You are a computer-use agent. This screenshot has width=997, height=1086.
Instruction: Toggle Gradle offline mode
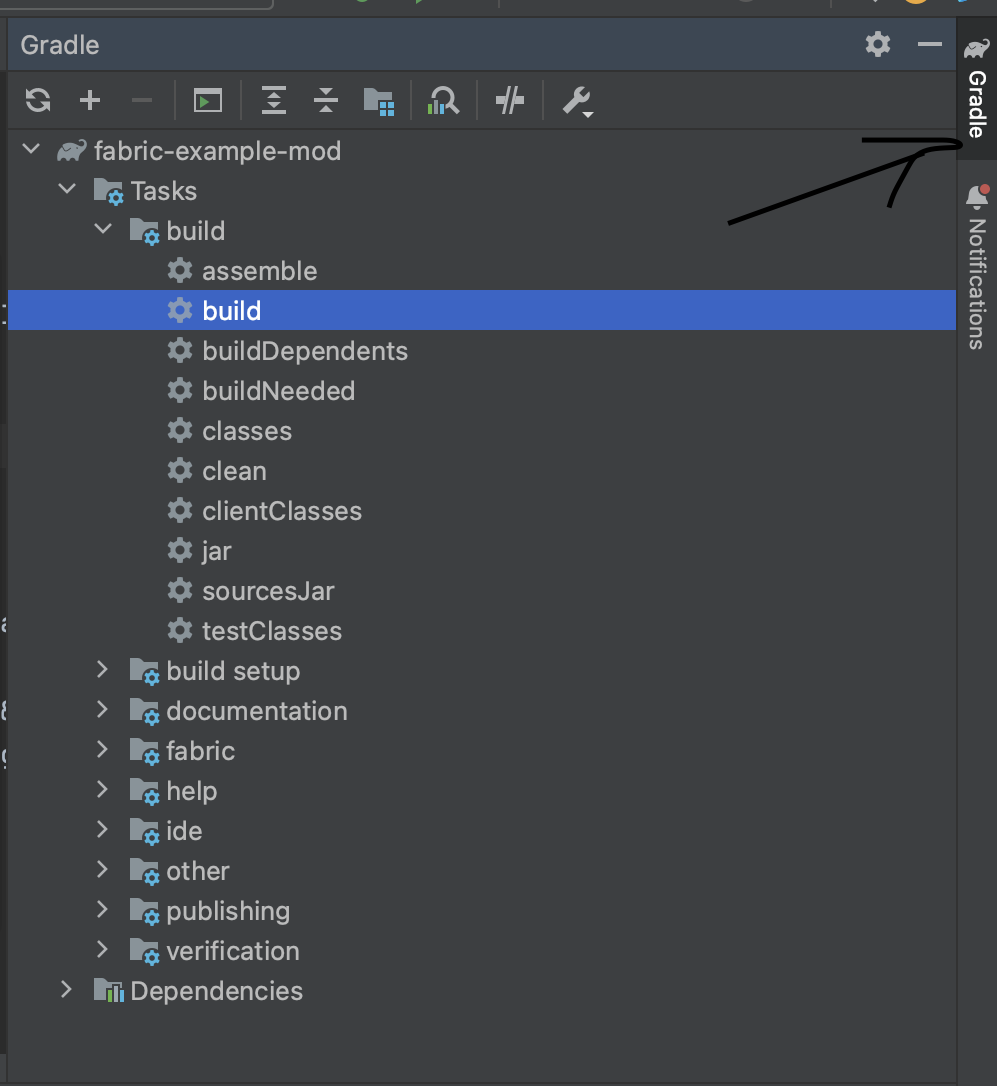pyautogui.click(x=509, y=100)
